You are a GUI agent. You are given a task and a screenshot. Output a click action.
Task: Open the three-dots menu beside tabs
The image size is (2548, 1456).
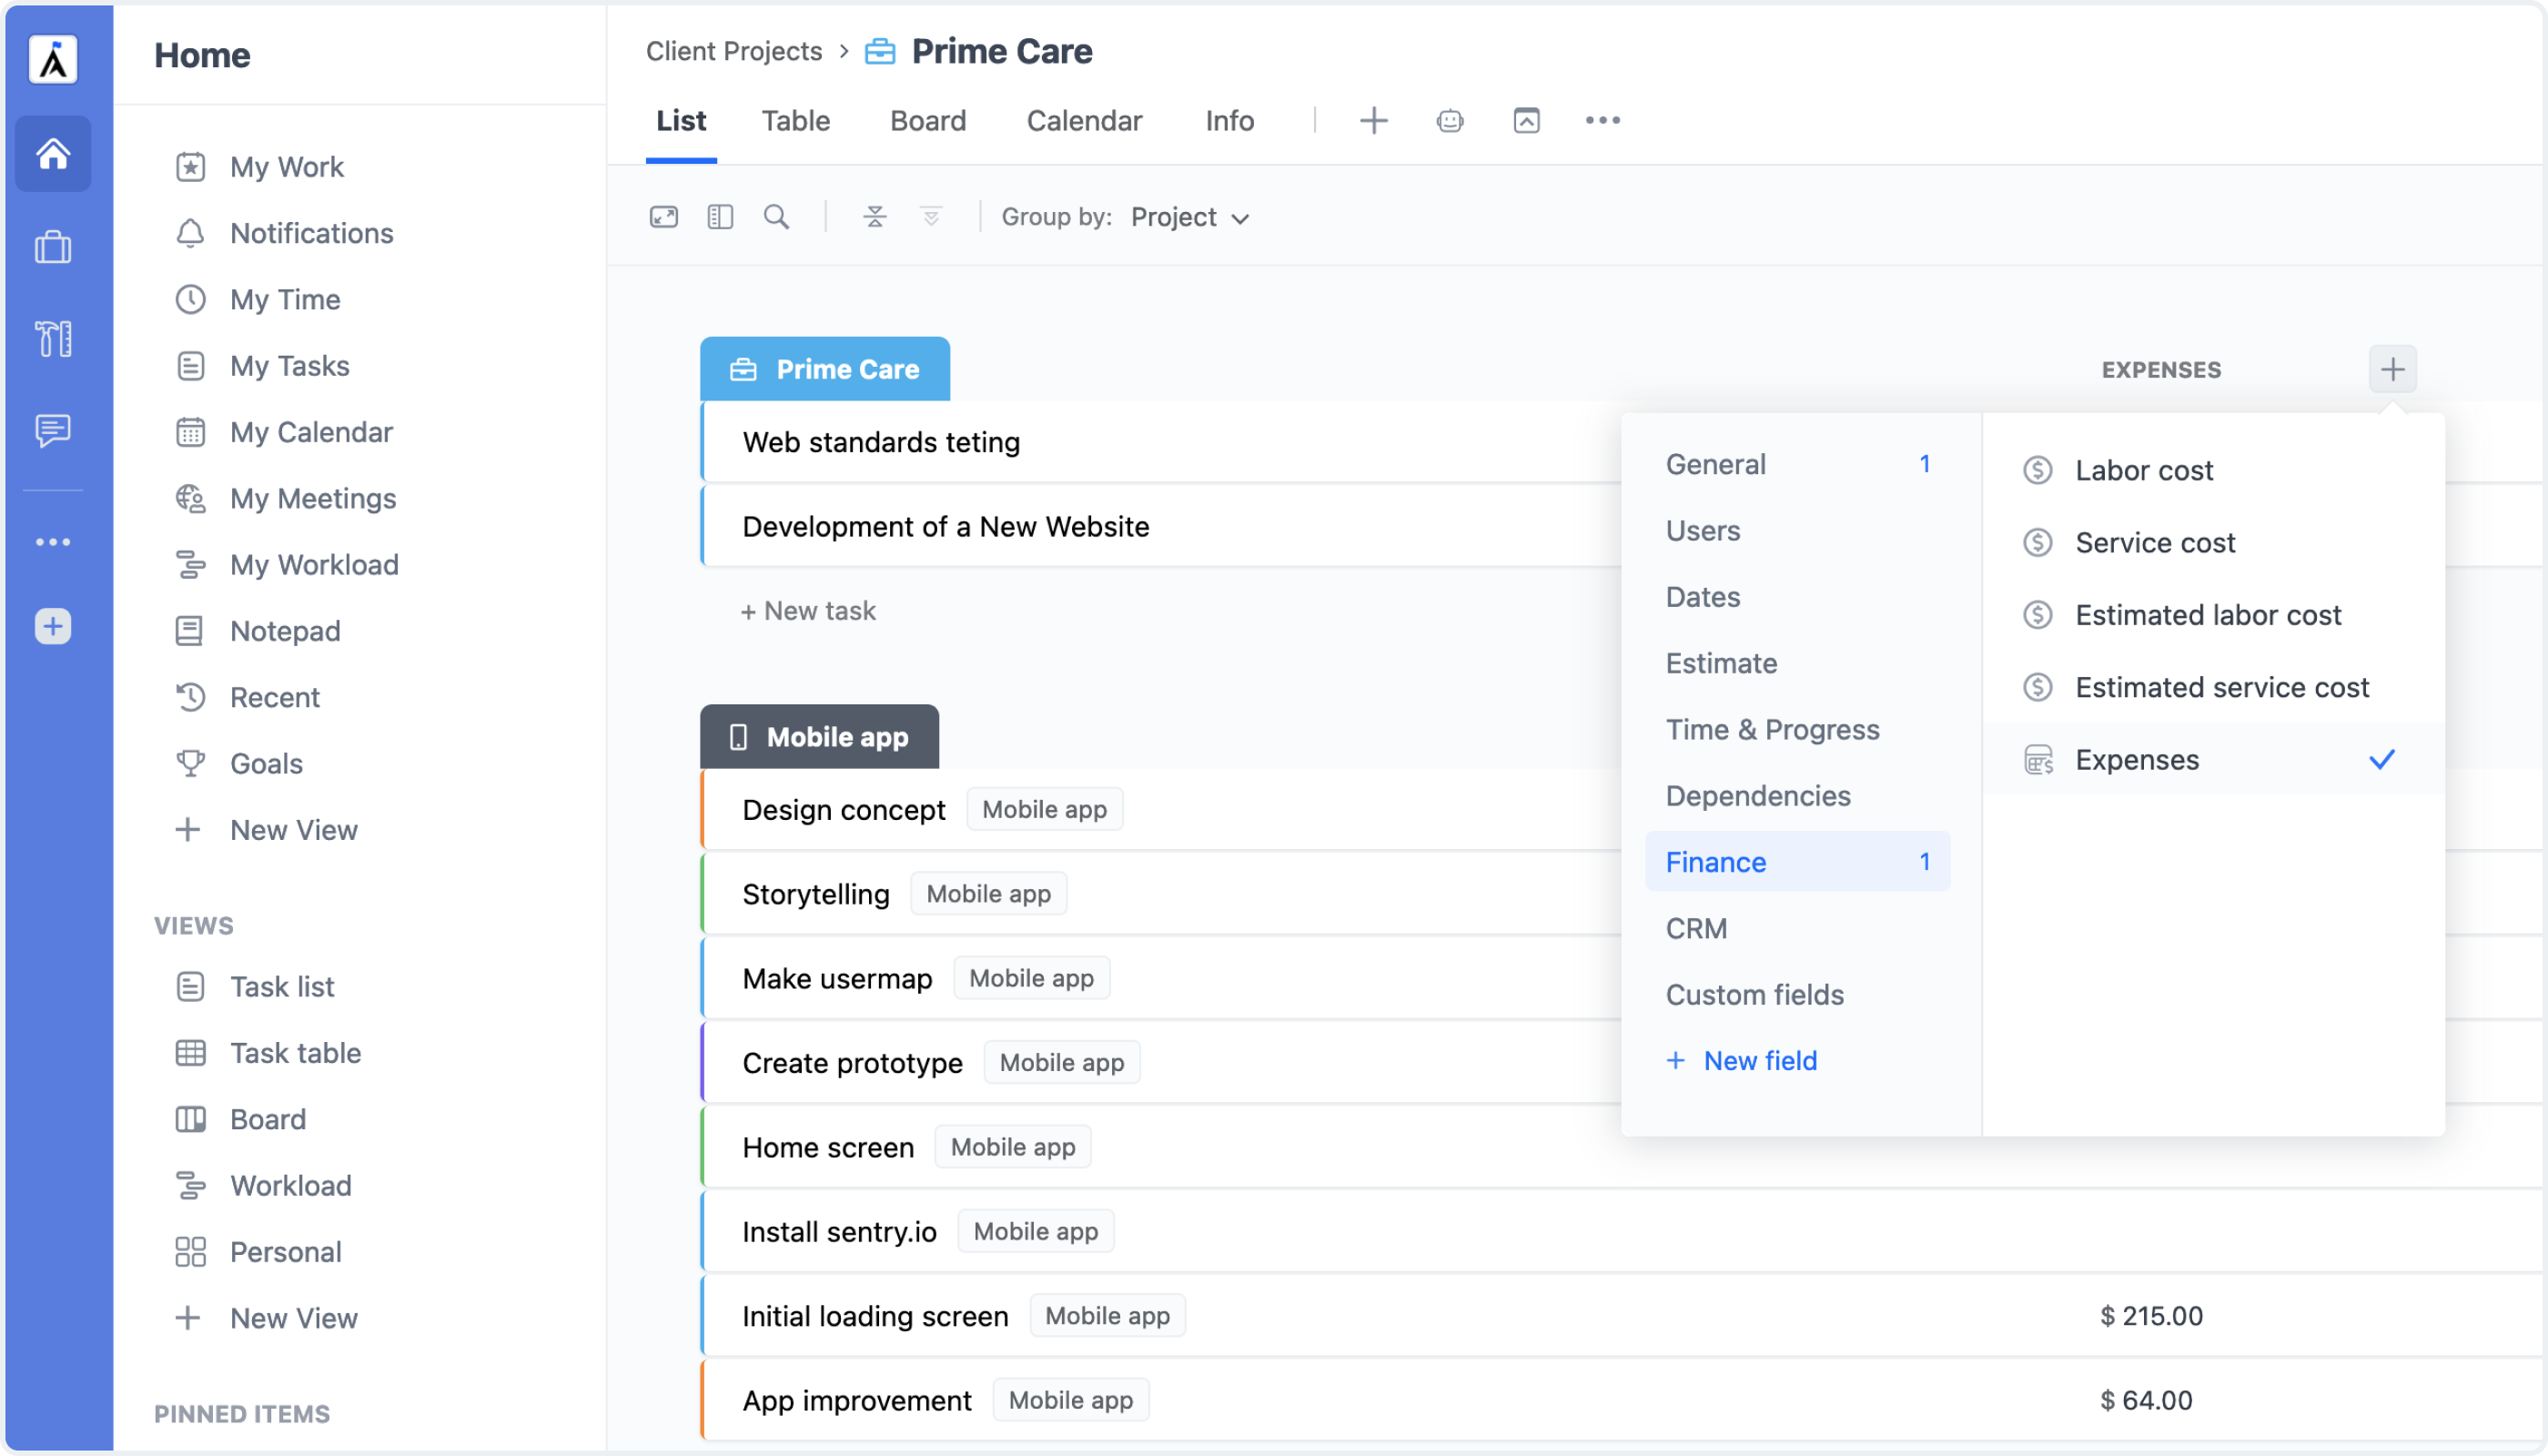1603,121
